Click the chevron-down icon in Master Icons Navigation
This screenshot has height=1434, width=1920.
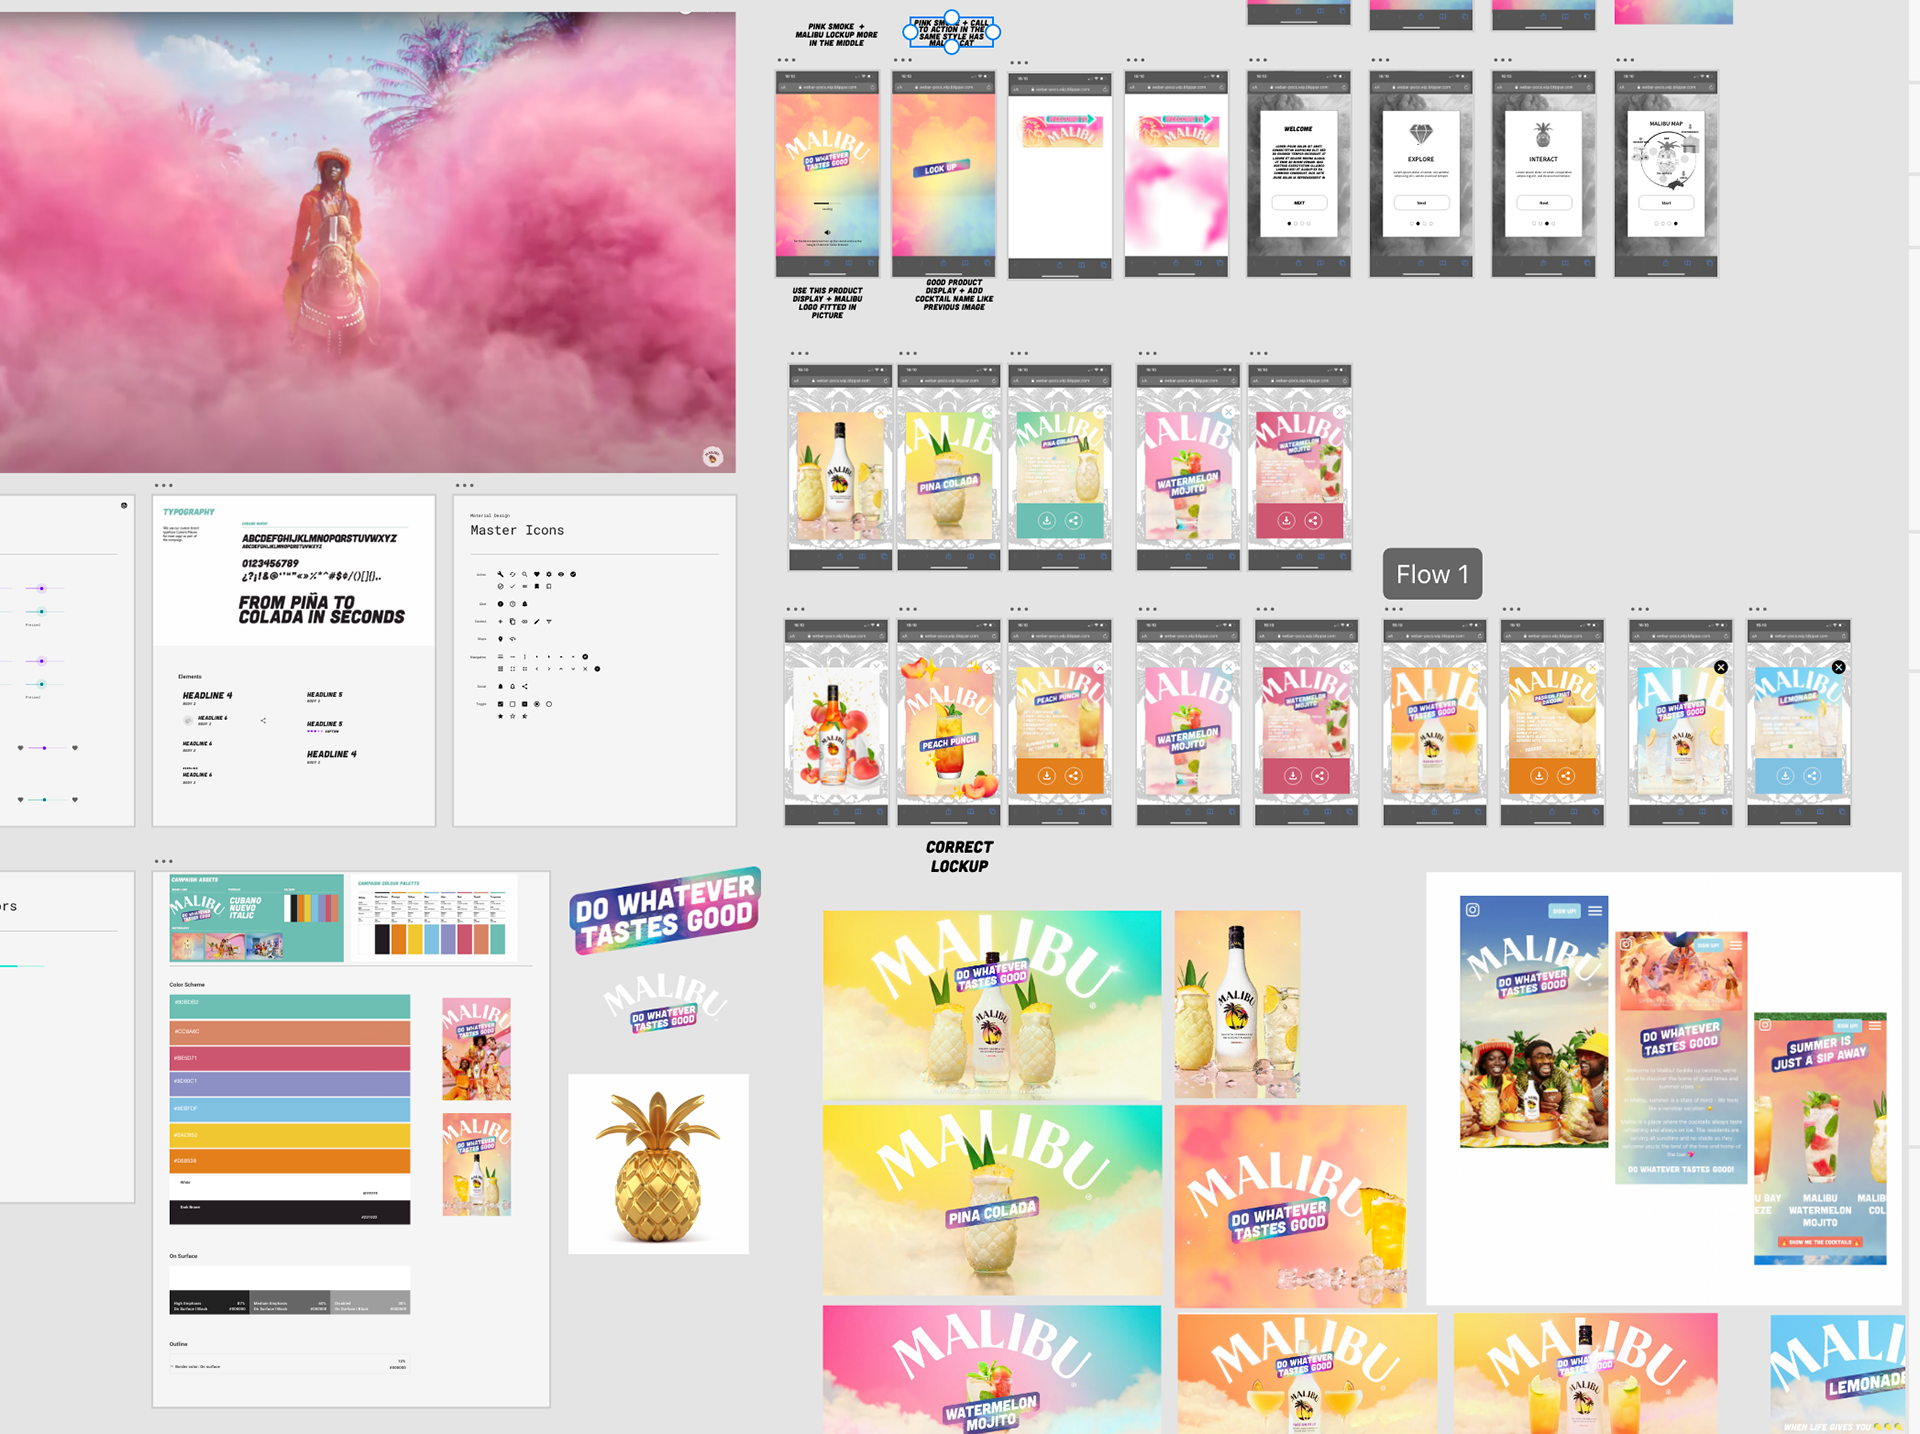(573, 669)
